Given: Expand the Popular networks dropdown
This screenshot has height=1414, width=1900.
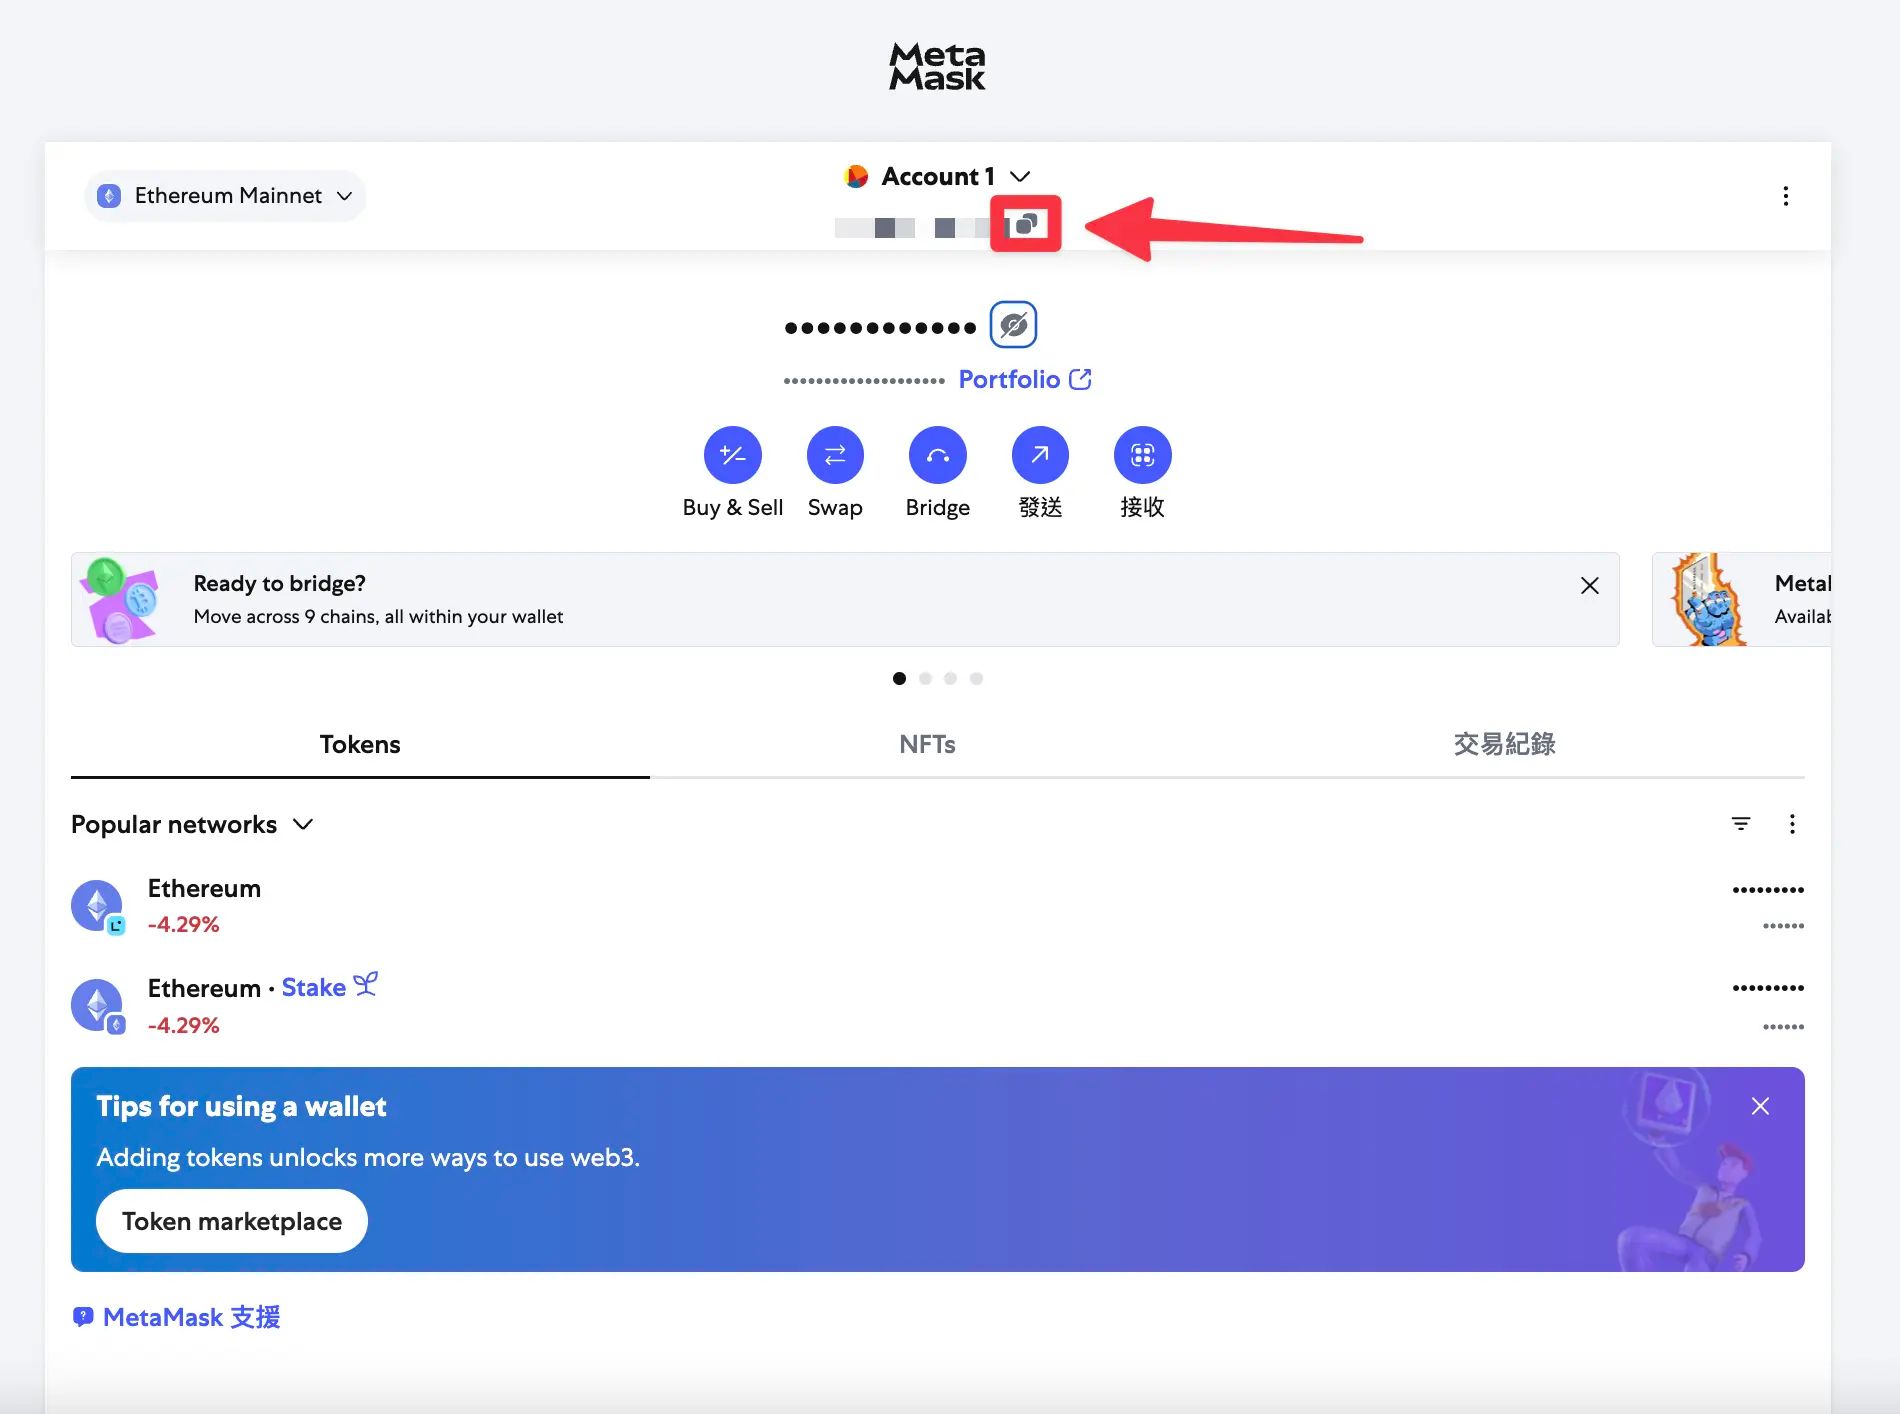Looking at the screenshot, I should pos(192,824).
